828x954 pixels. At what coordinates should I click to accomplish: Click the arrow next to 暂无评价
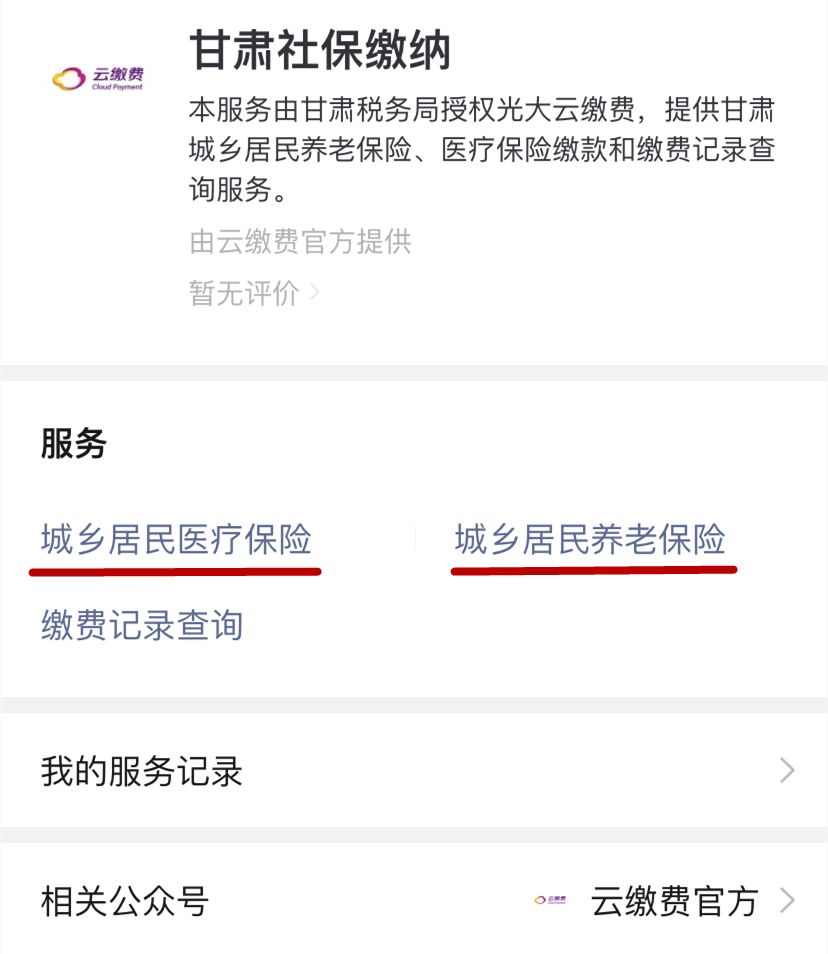[x=315, y=293]
